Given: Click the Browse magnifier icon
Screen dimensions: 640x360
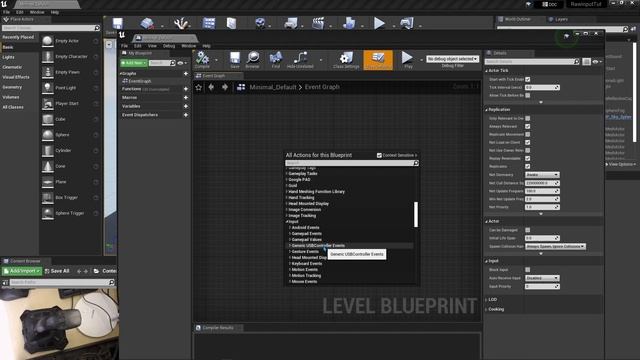Looking at the screenshot, I should [x=253, y=58].
